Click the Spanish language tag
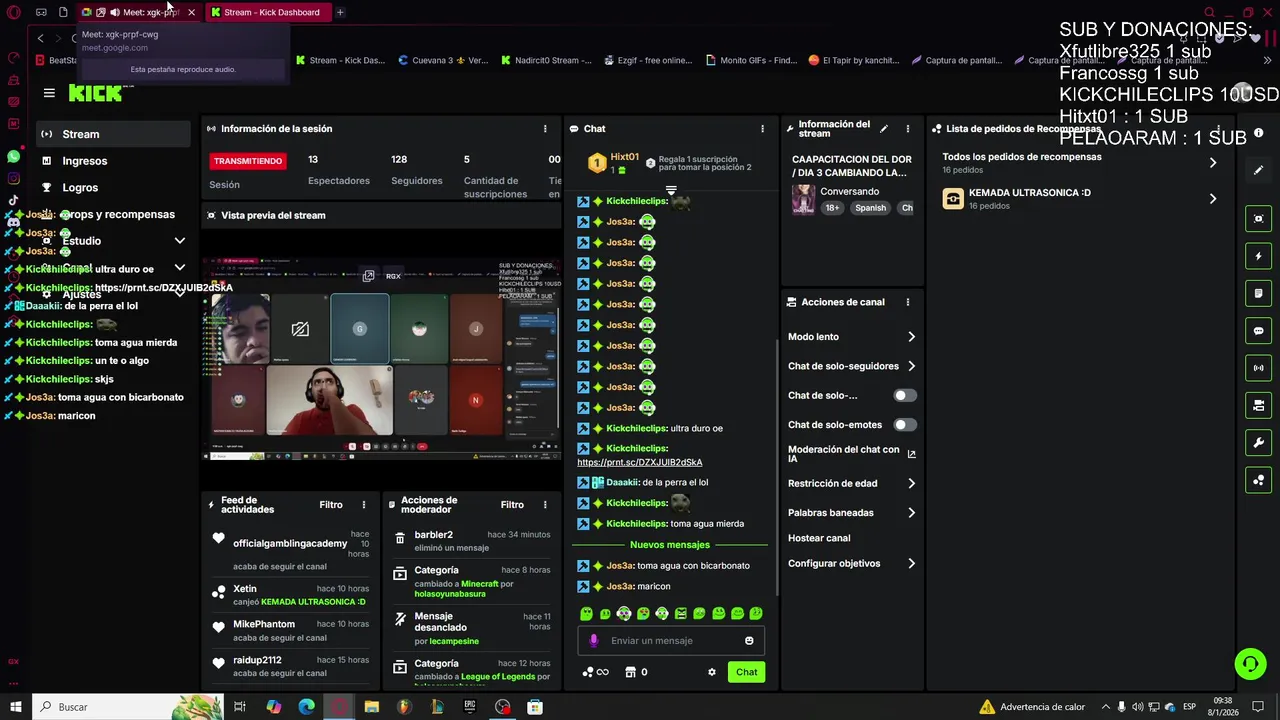 (870, 208)
